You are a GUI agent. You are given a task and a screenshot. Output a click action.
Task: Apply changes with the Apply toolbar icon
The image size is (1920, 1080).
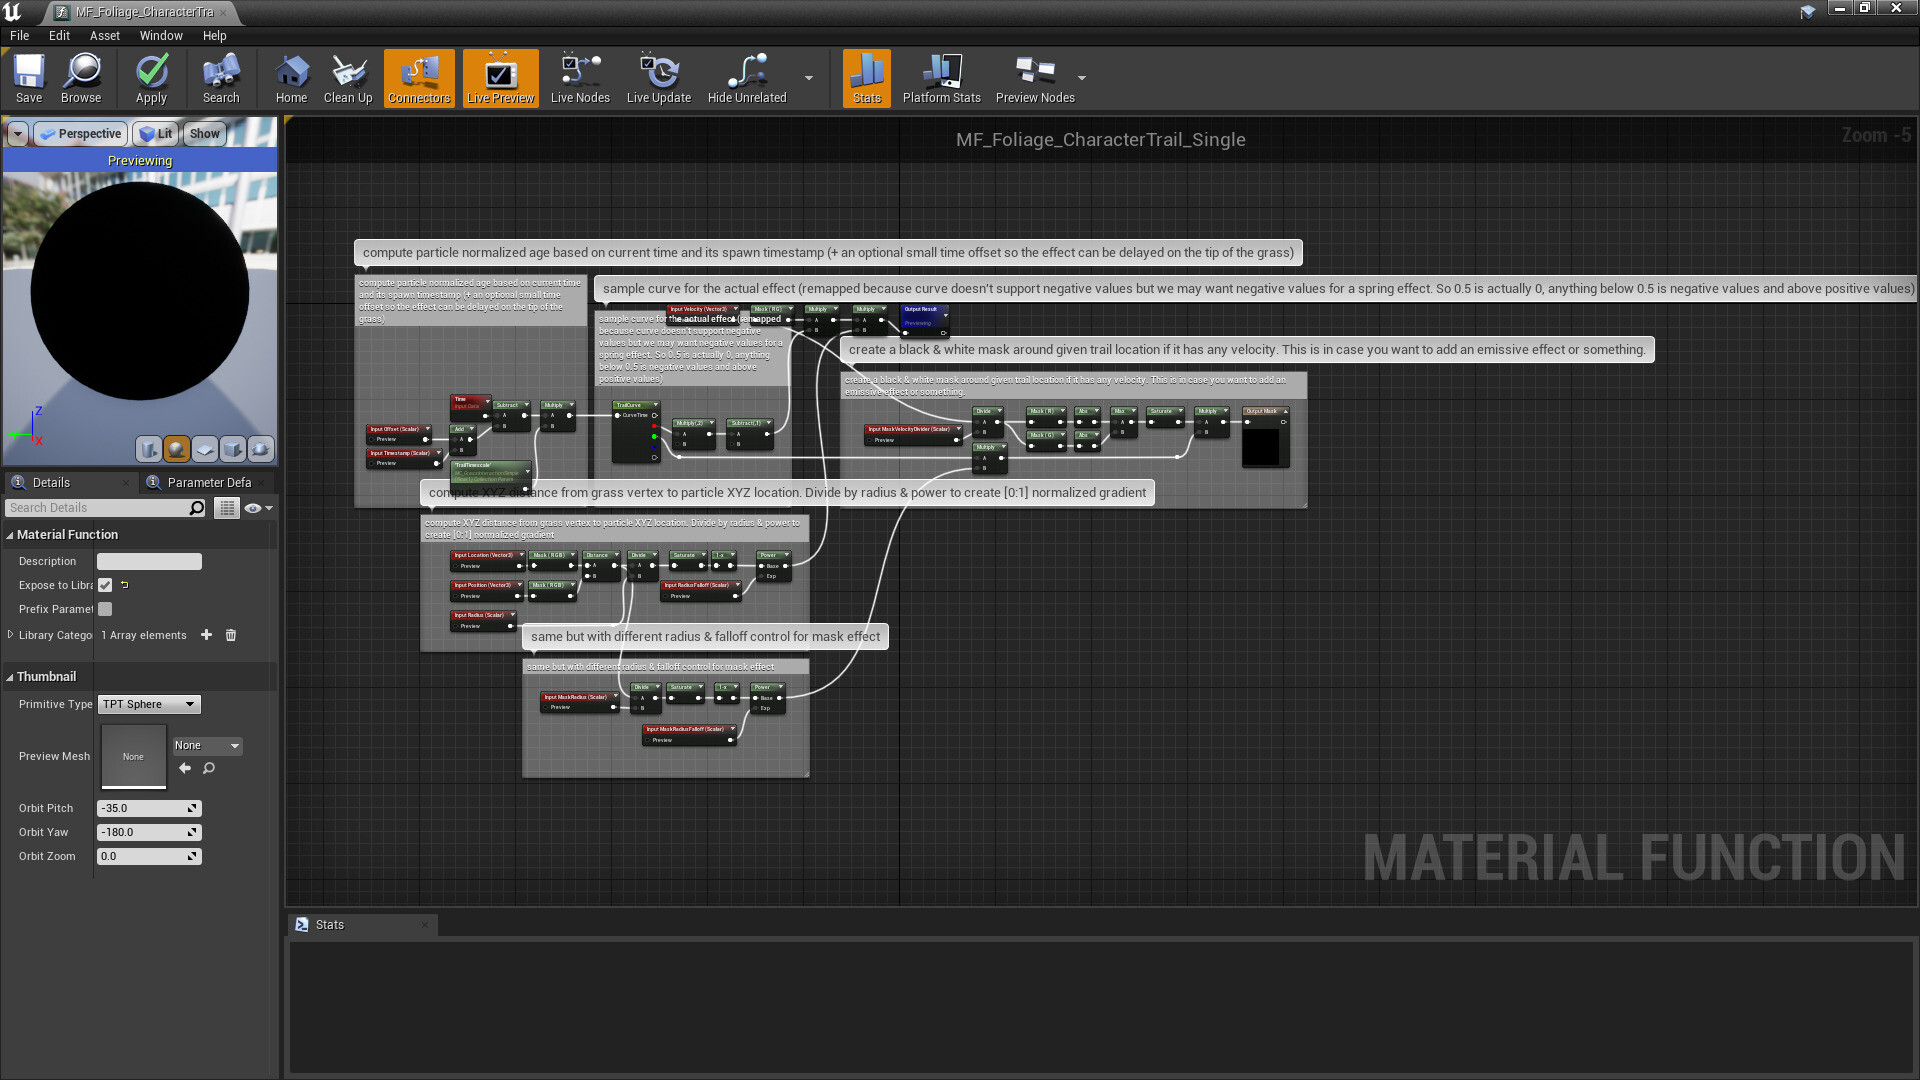tap(151, 78)
